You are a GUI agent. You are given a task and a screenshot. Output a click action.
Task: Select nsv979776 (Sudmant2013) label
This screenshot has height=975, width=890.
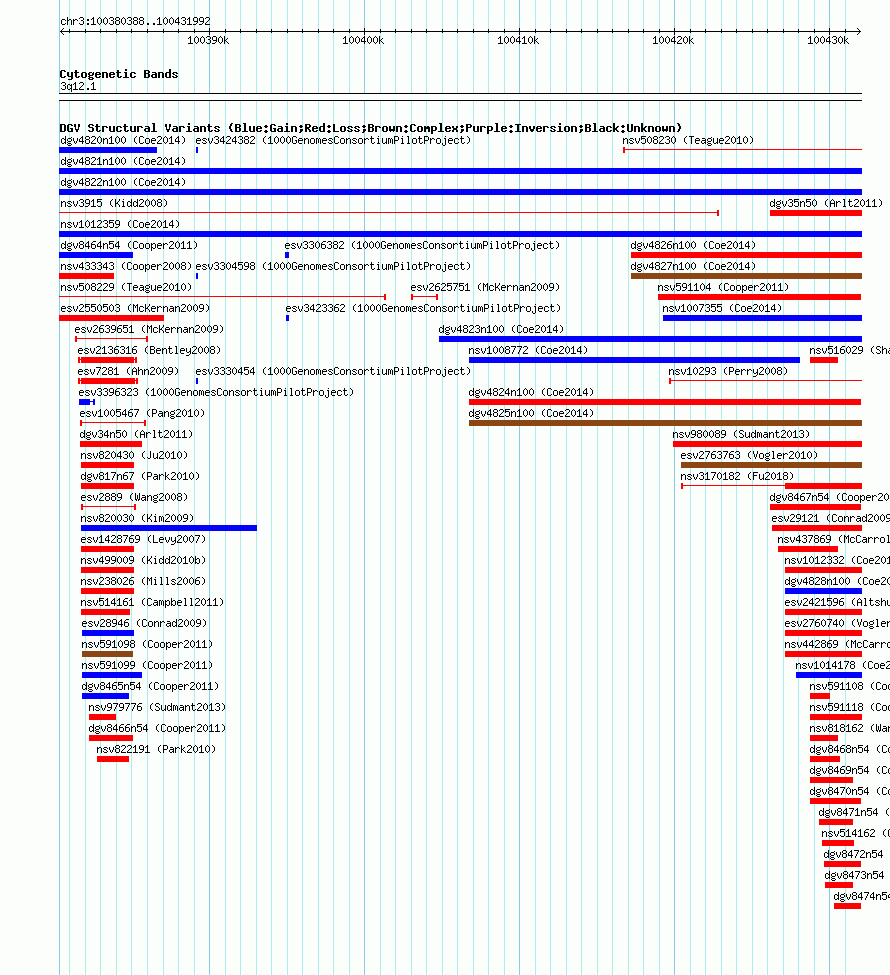[x=157, y=708]
